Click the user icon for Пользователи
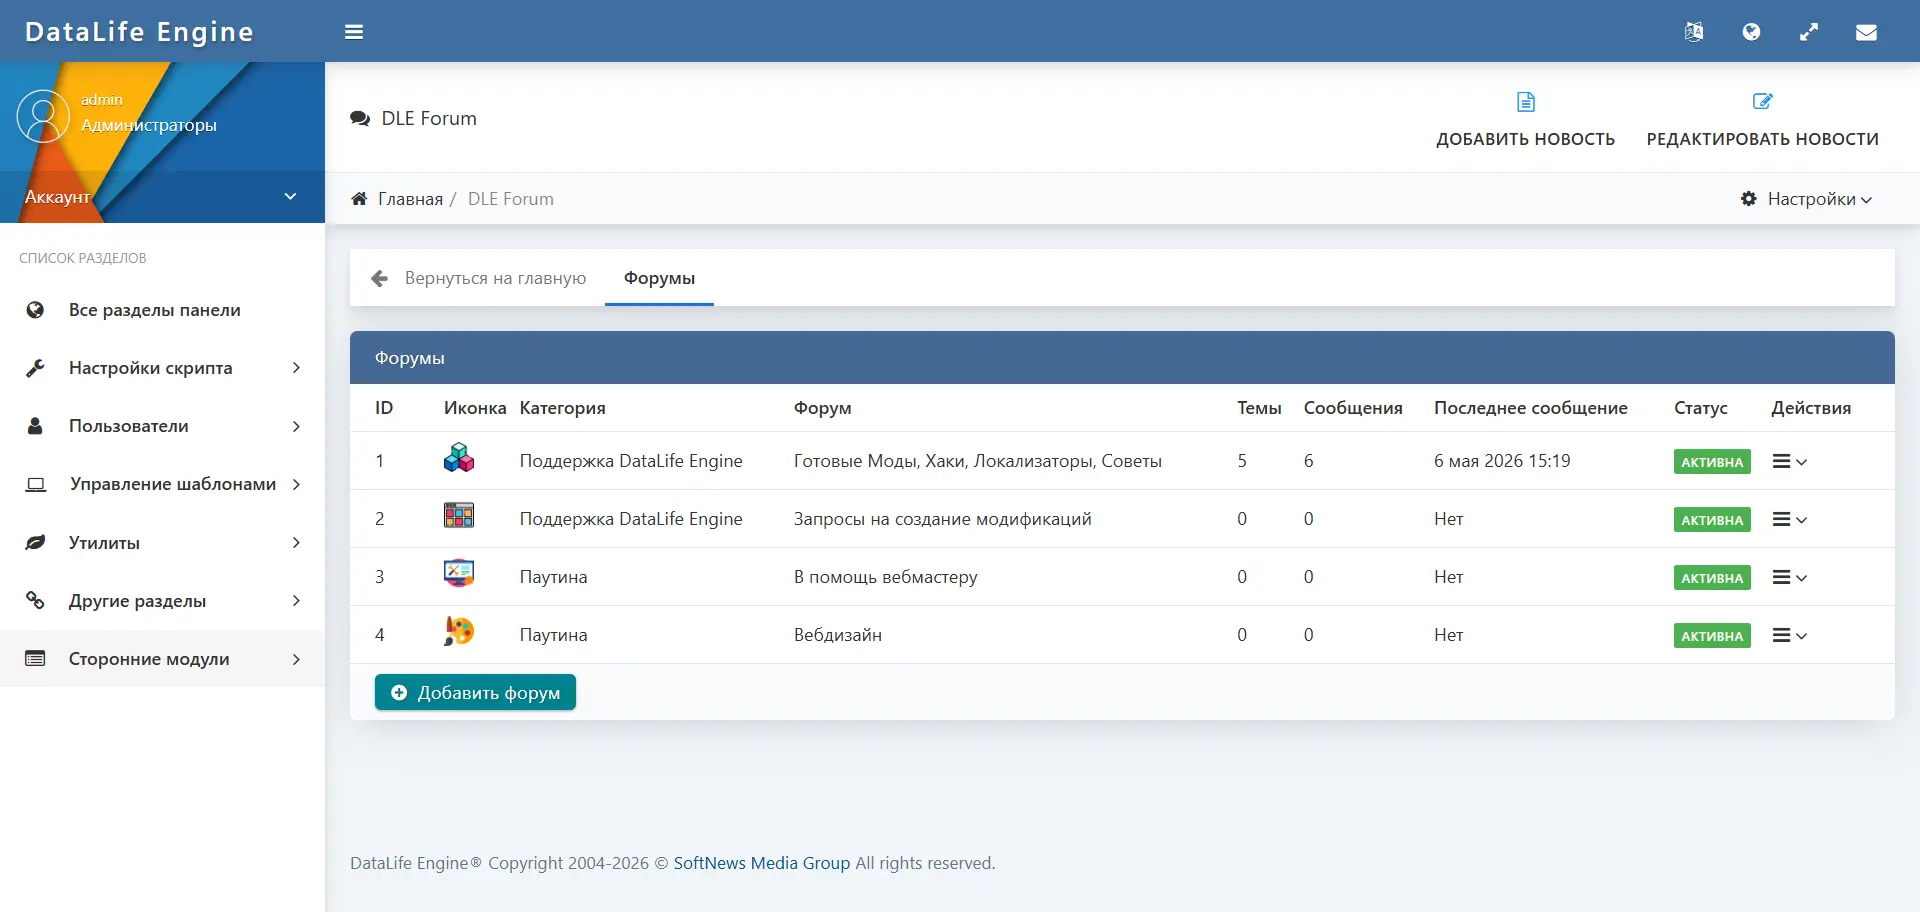Image resolution: width=1920 pixels, height=912 pixels. pyautogui.click(x=35, y=426)
